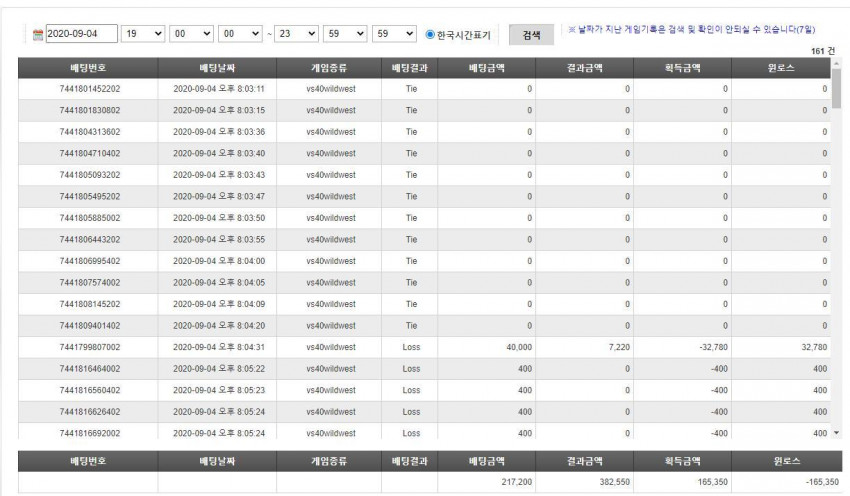
Task: Click the 7-day notice text link
Action: click(x=692, y=30)
